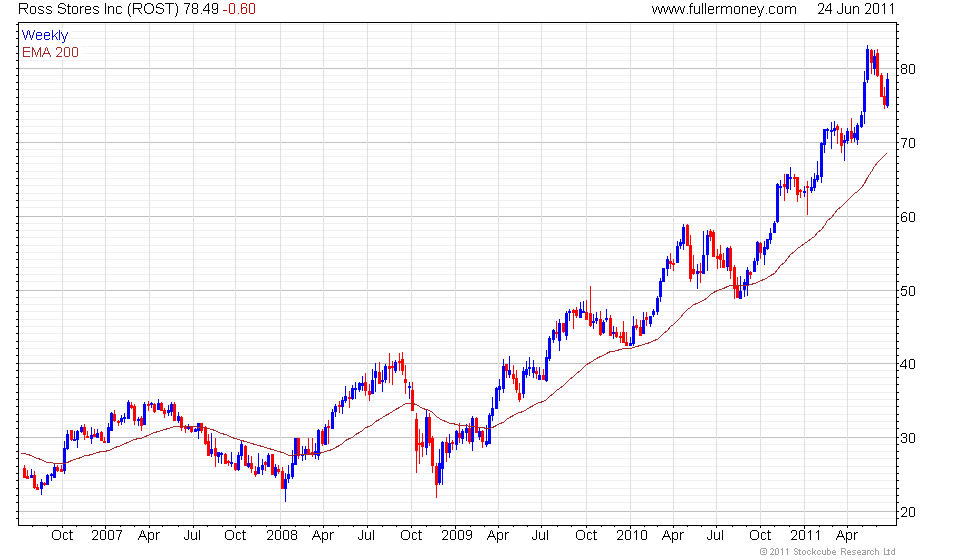Click the 2007 year axis label
The image size is (980, 560).
107,535
